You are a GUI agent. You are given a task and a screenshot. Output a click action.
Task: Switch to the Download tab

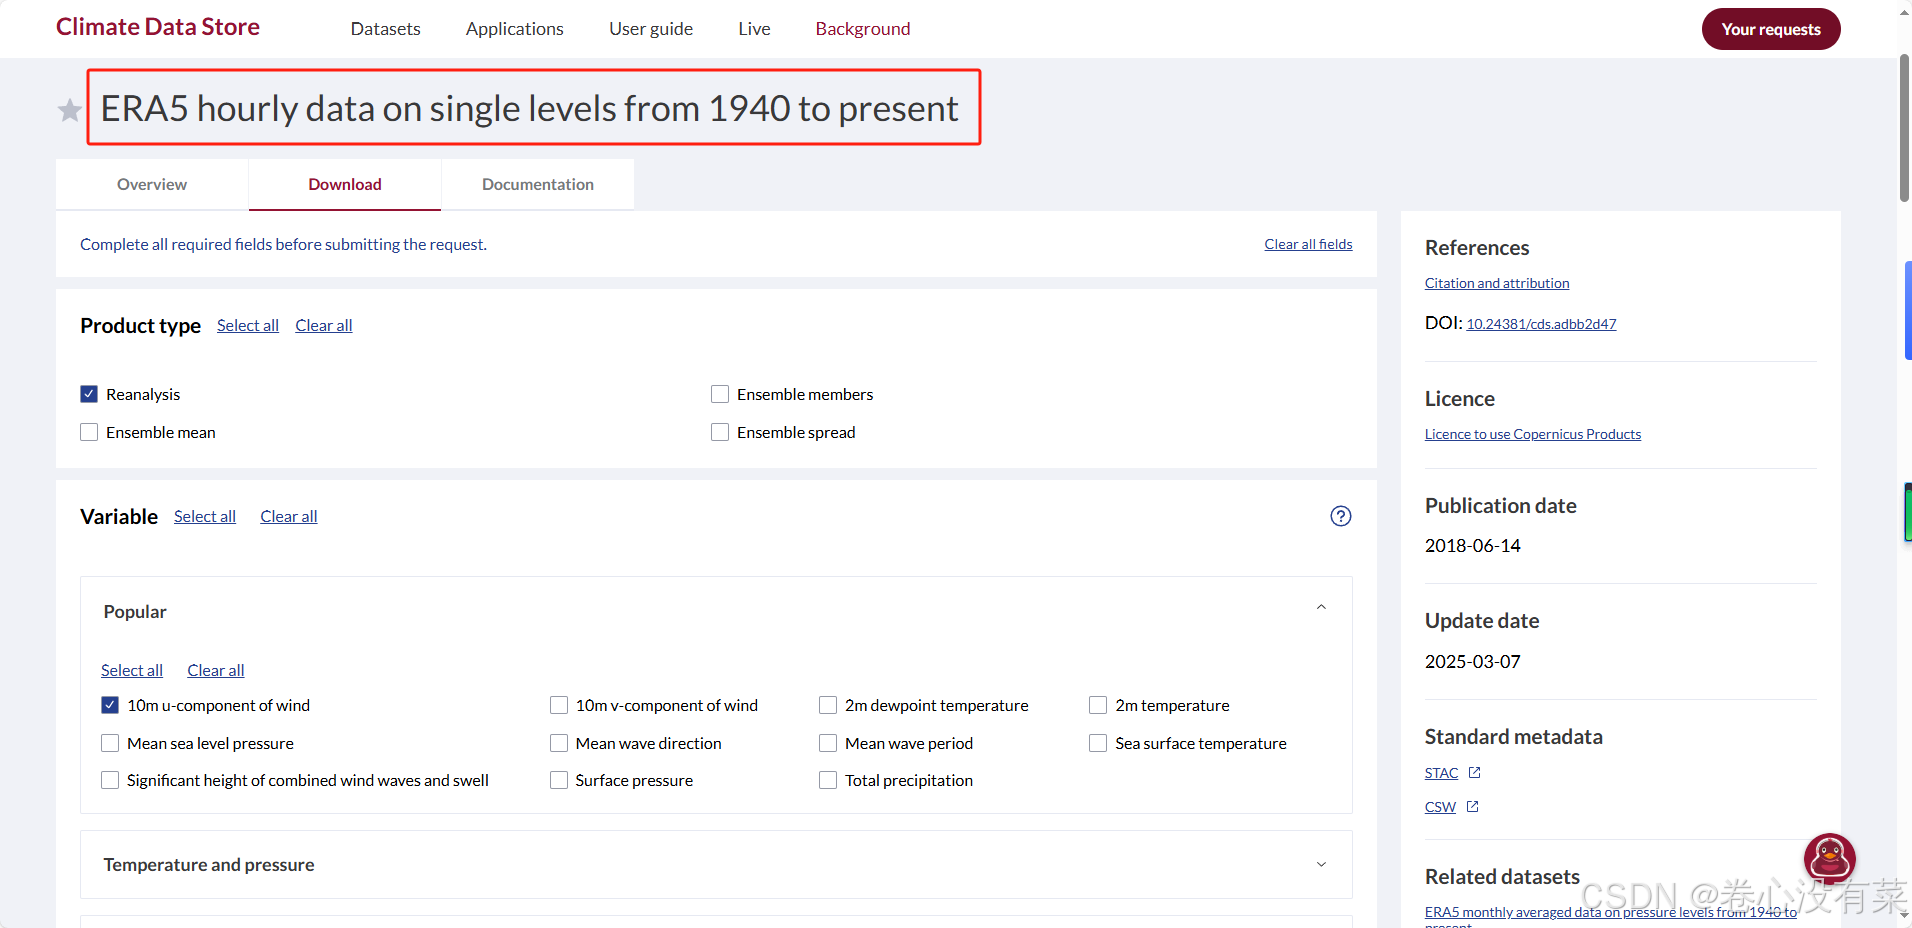(x=345, y=184)
